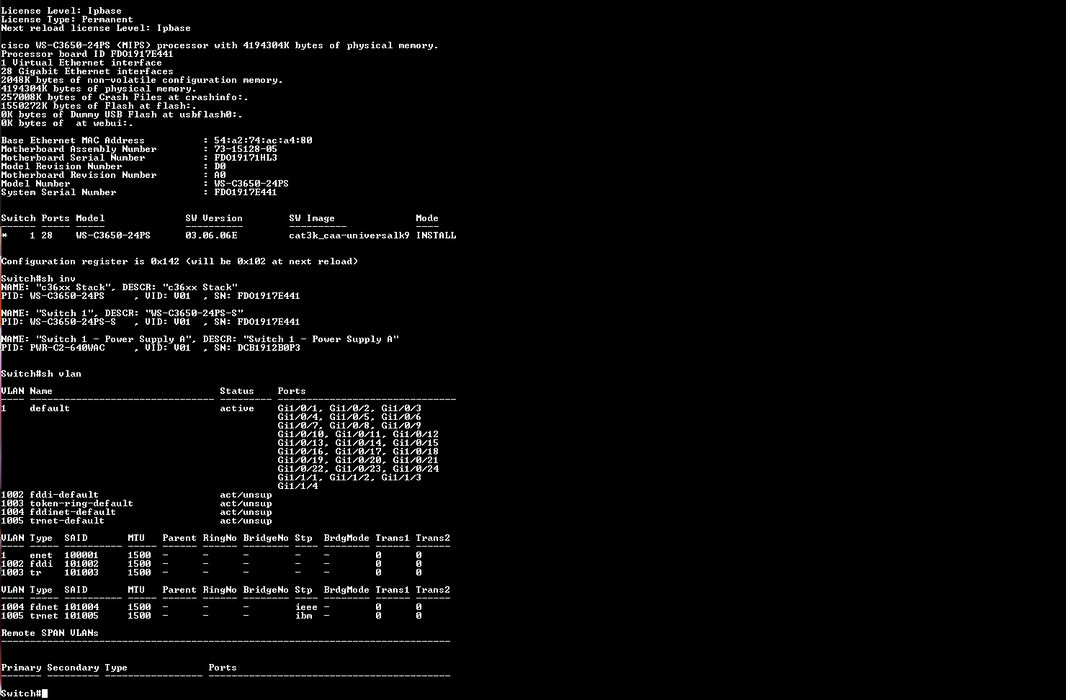Viewport: 1066px width, 700px height.
Task: Click the 'Primary' column header
Action: [x=21, y=667]
